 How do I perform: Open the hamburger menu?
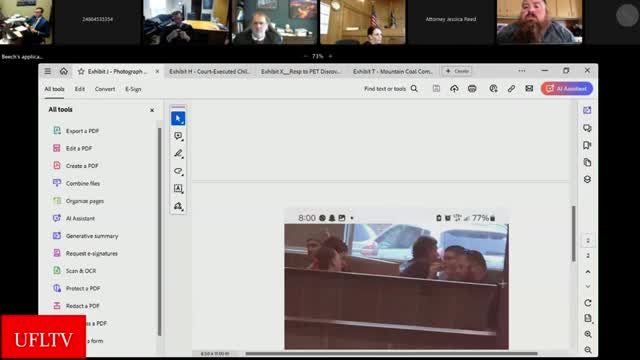click(48, 71)
